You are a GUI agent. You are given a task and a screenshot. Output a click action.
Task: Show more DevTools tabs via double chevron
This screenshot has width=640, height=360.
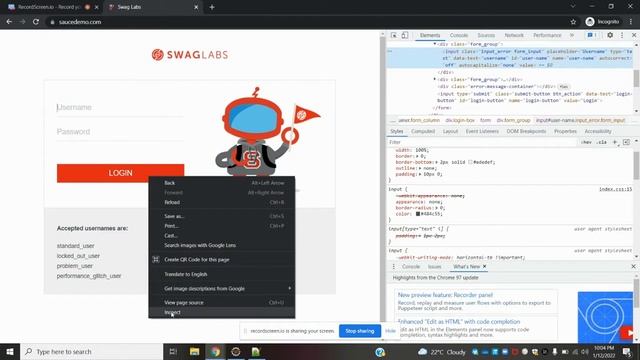(x=572, y=36)
